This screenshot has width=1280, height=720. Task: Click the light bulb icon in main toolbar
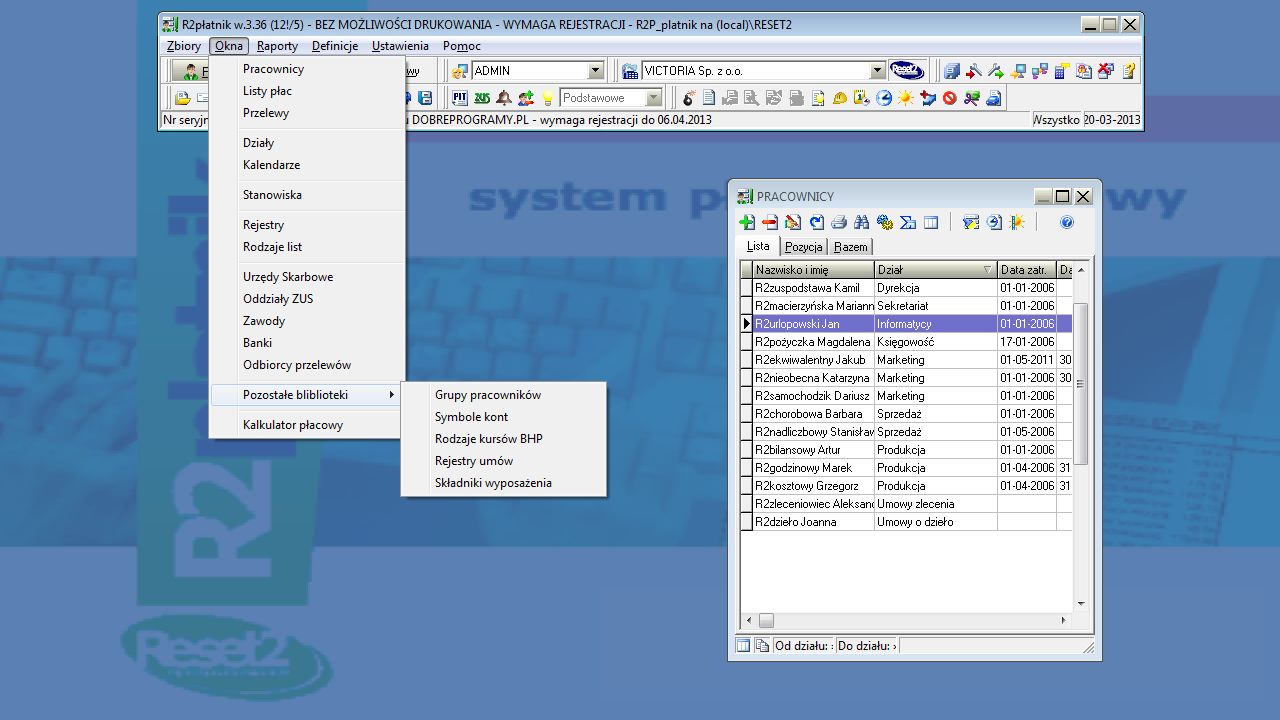point(548,98)
